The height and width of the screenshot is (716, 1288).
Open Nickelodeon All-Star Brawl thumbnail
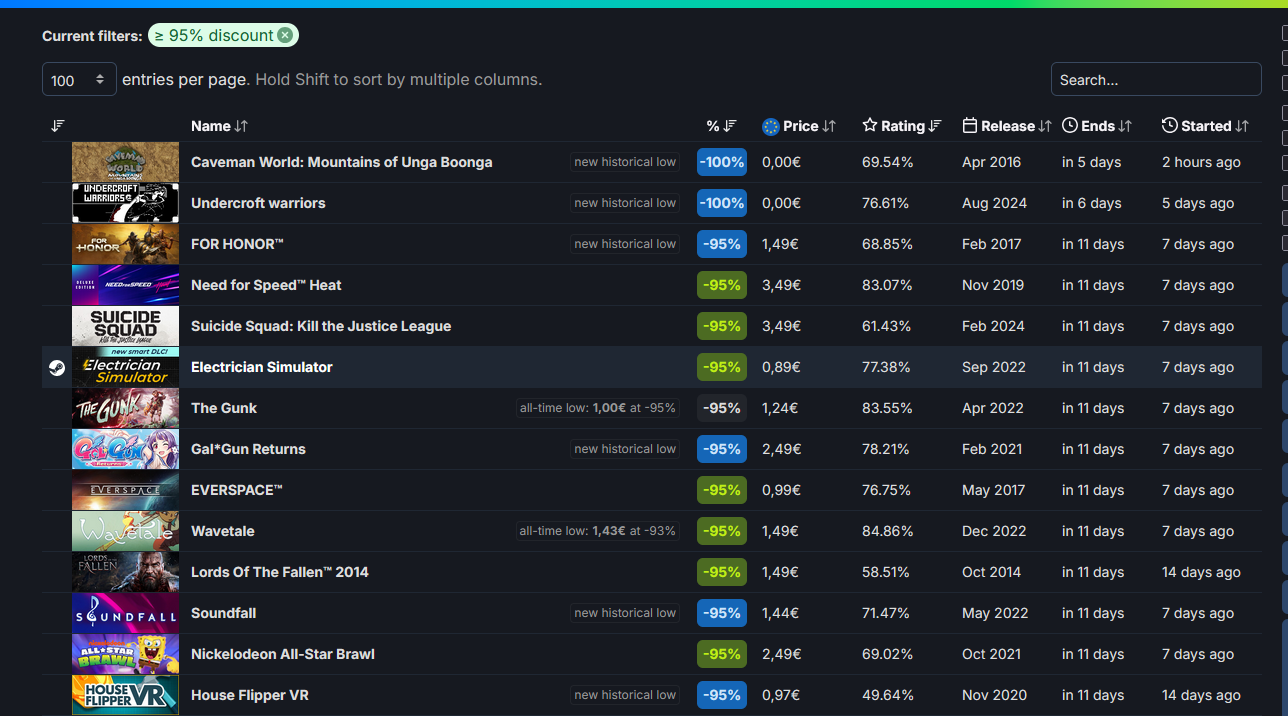pyautogui.click(x=125, y=654)
